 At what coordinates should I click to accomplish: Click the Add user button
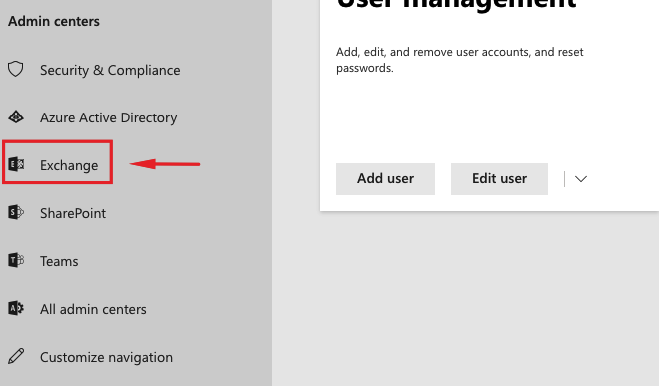385,179
